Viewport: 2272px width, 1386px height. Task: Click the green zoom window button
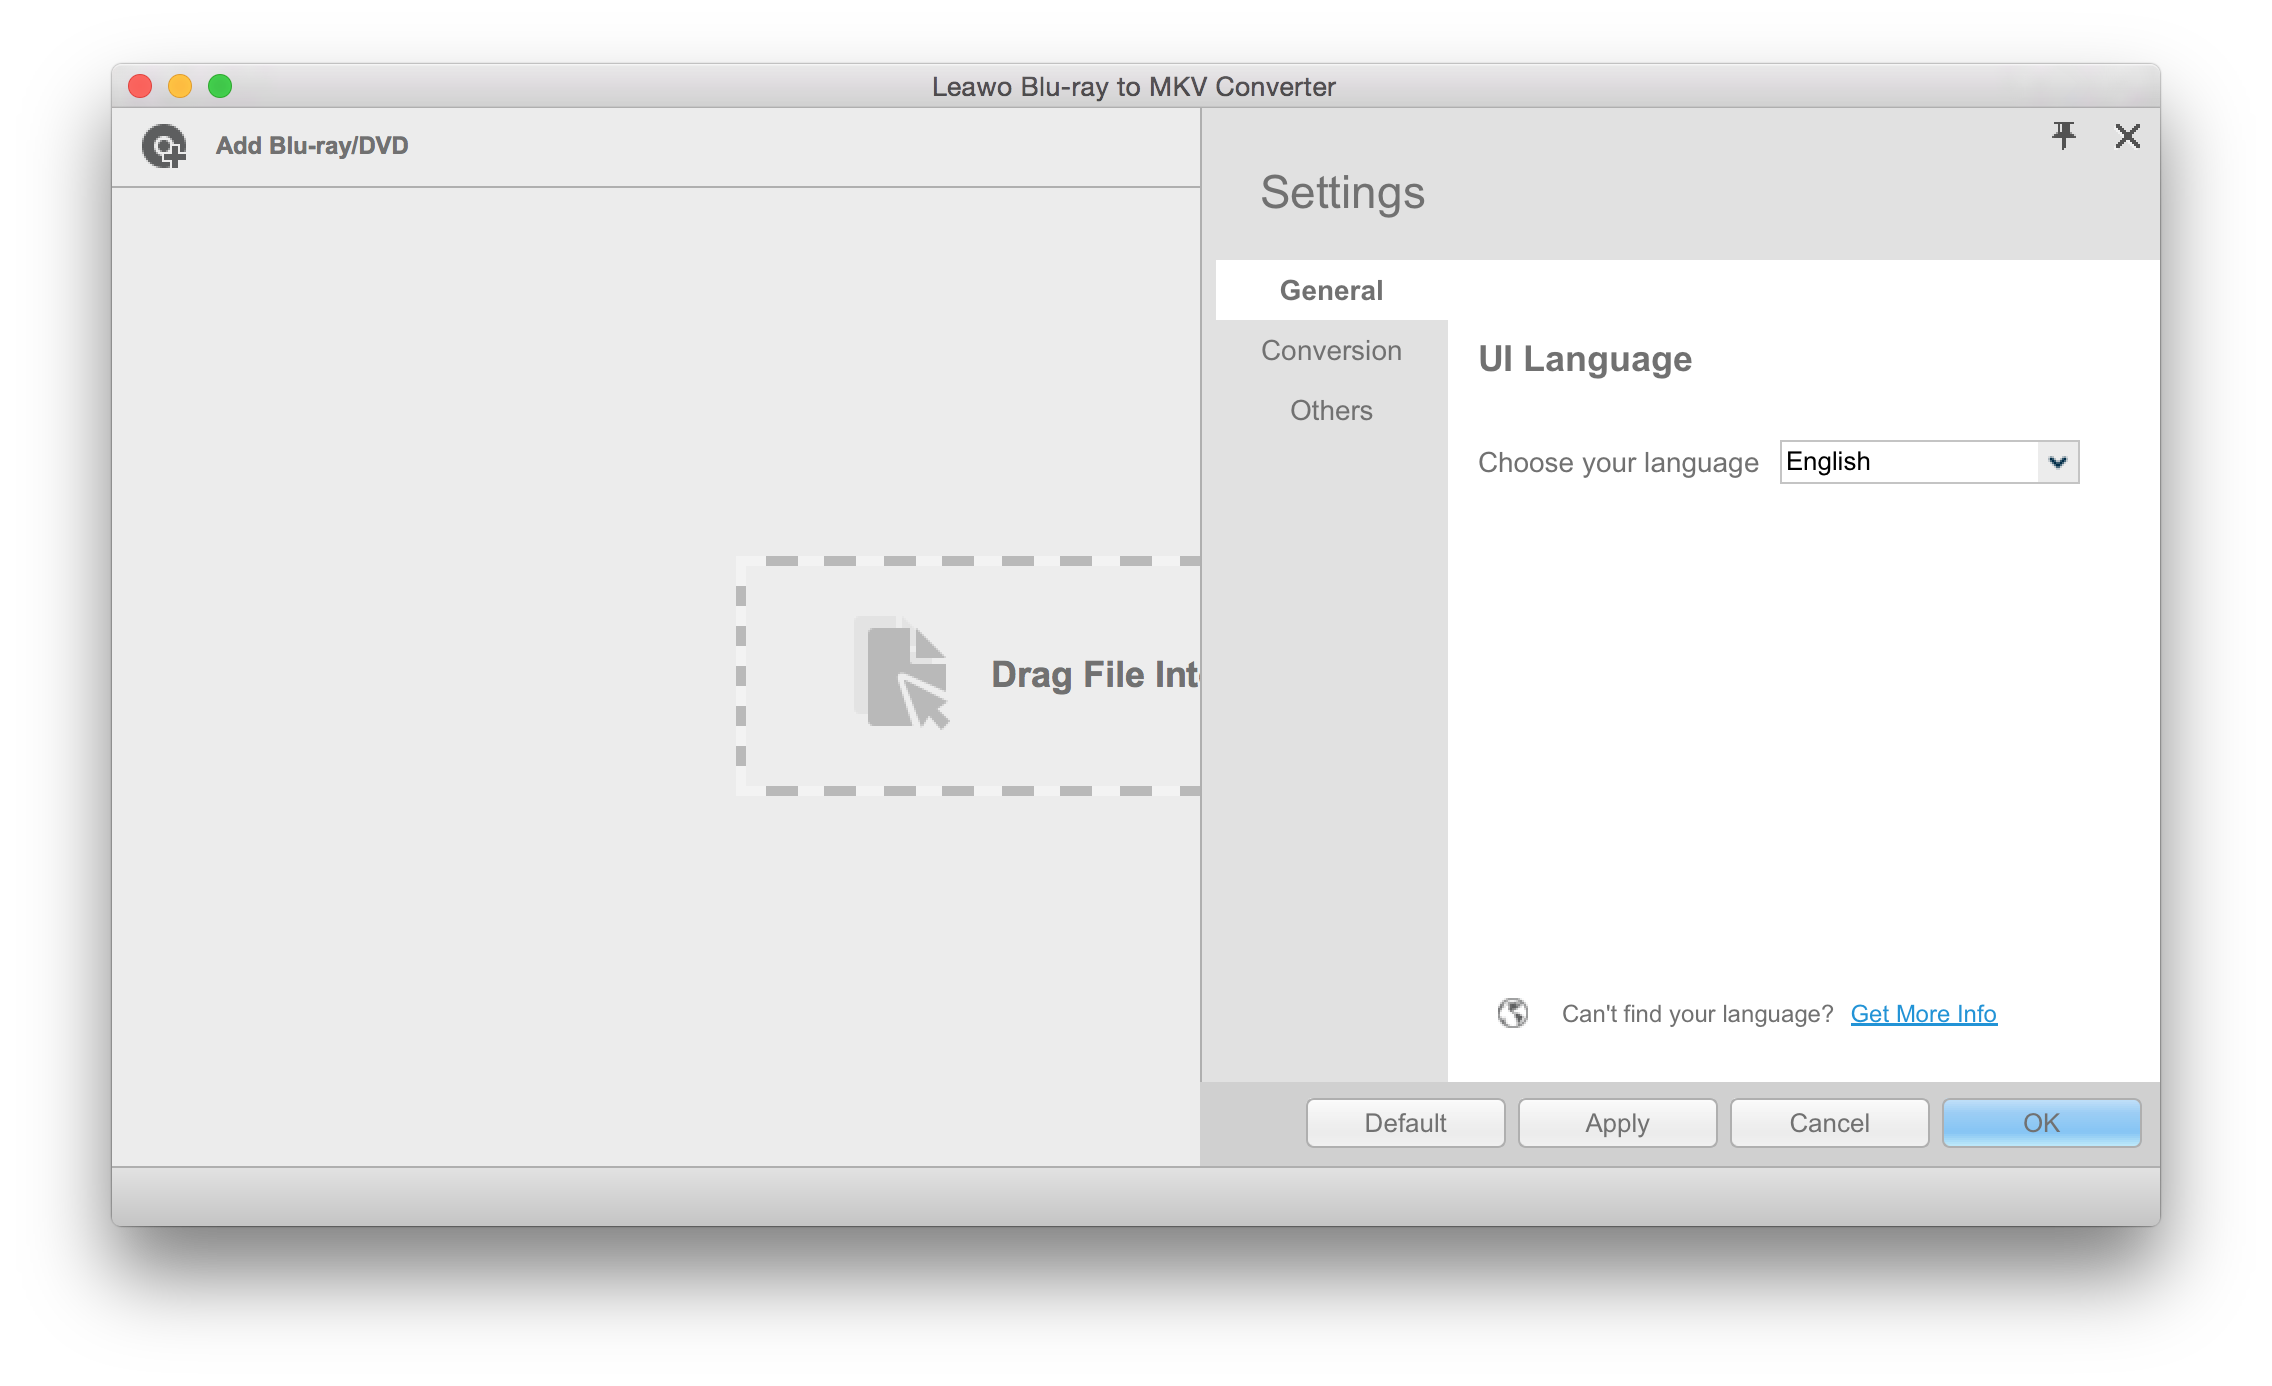(x=220, y=86)
